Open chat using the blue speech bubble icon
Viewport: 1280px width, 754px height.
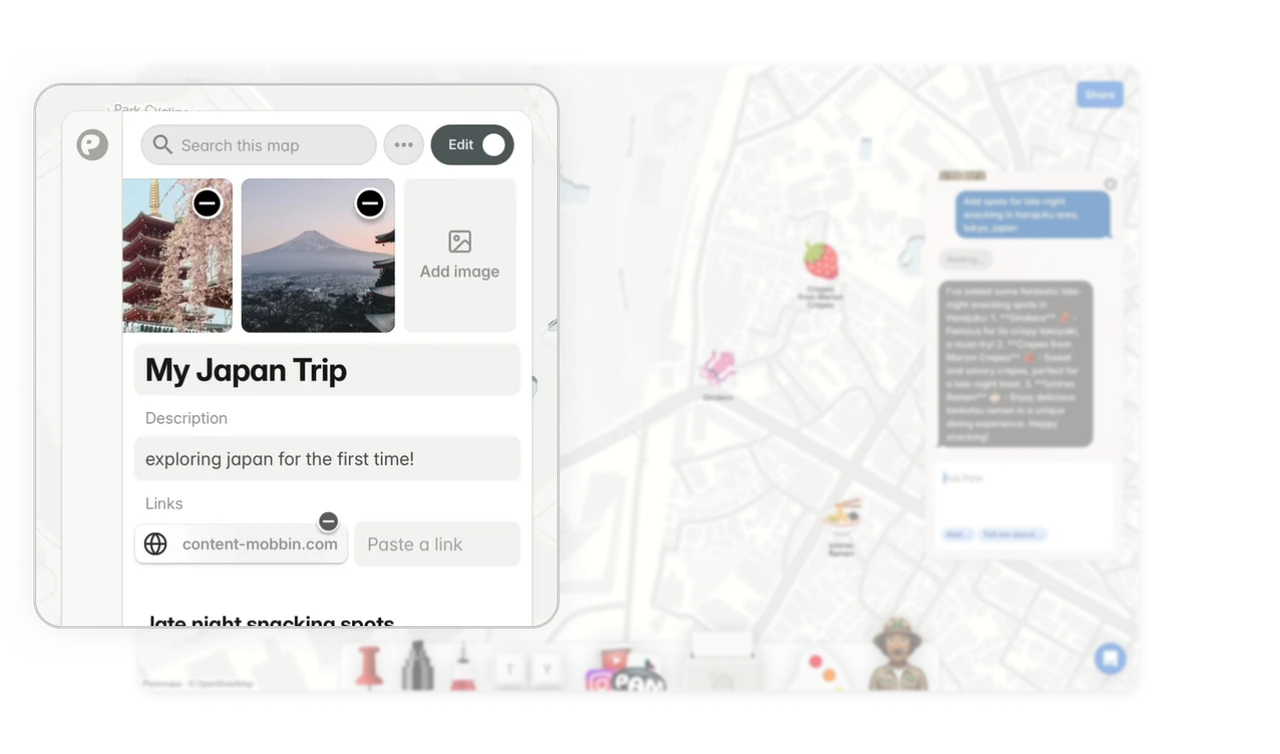point(1110,659)
